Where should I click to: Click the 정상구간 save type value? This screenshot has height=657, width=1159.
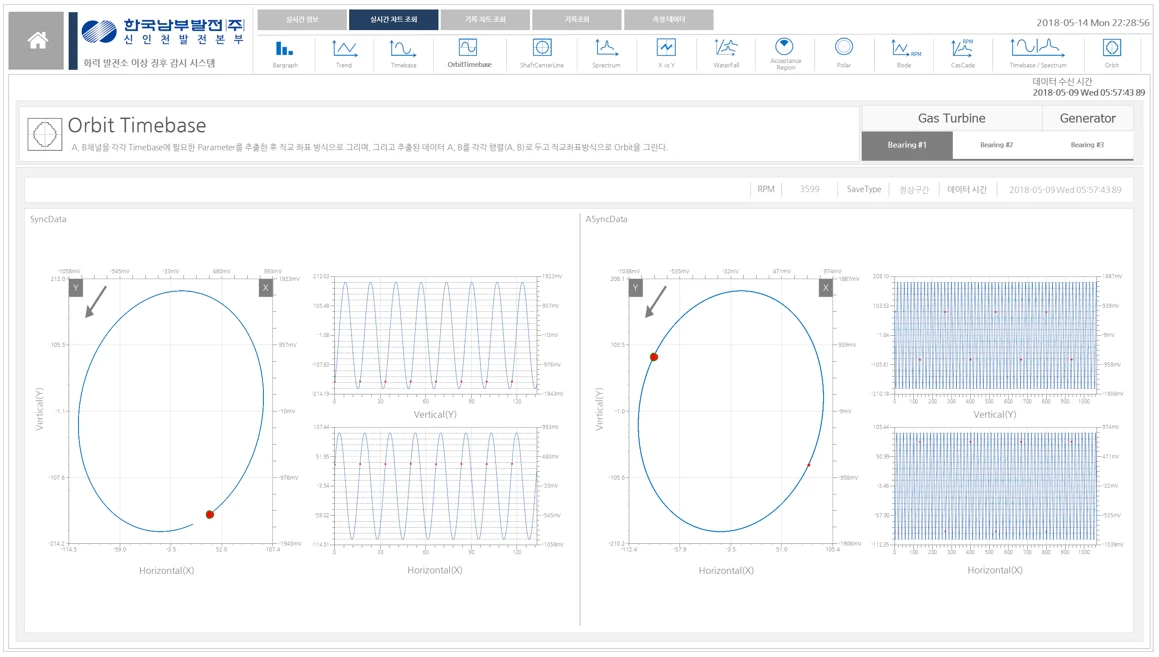point(914,190)
